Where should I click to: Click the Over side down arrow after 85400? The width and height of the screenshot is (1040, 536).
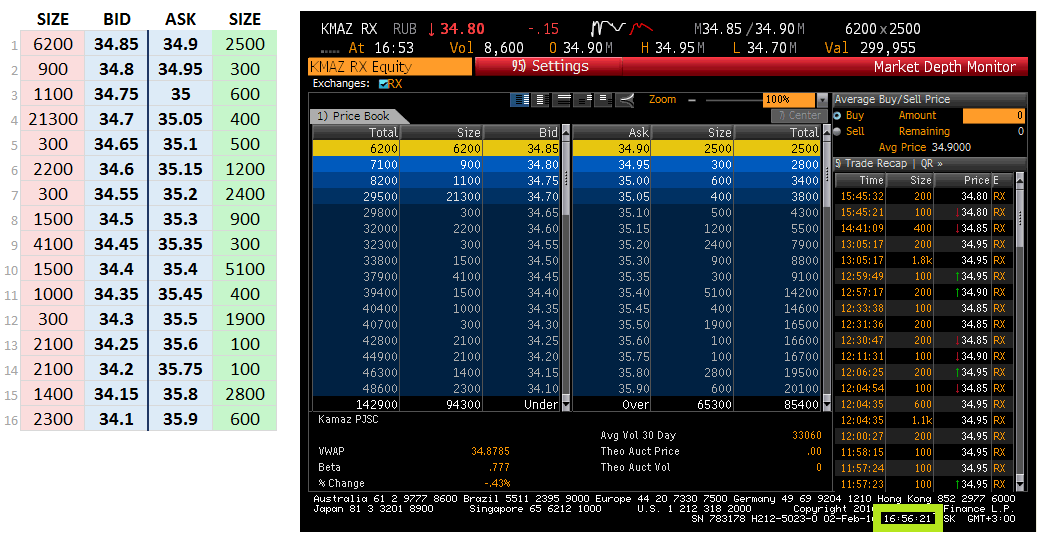click(x=826, y=404)
